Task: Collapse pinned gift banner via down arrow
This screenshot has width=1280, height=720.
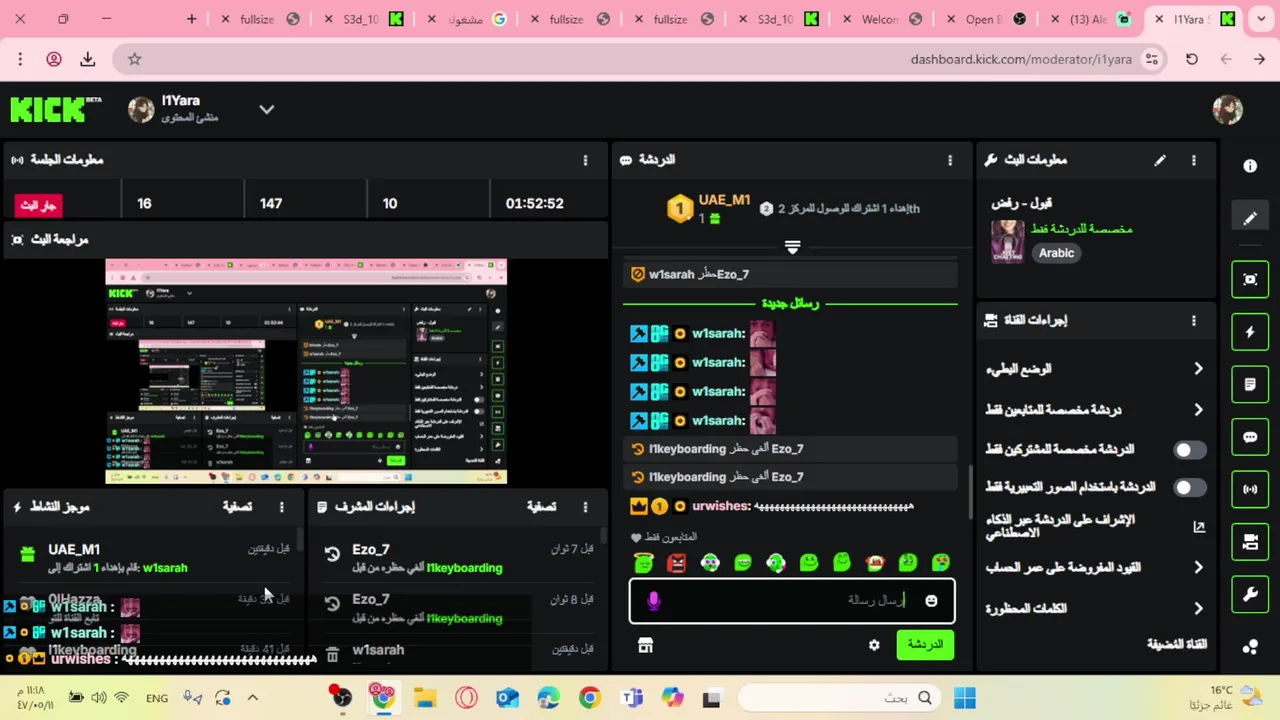Action: [792, 246]
